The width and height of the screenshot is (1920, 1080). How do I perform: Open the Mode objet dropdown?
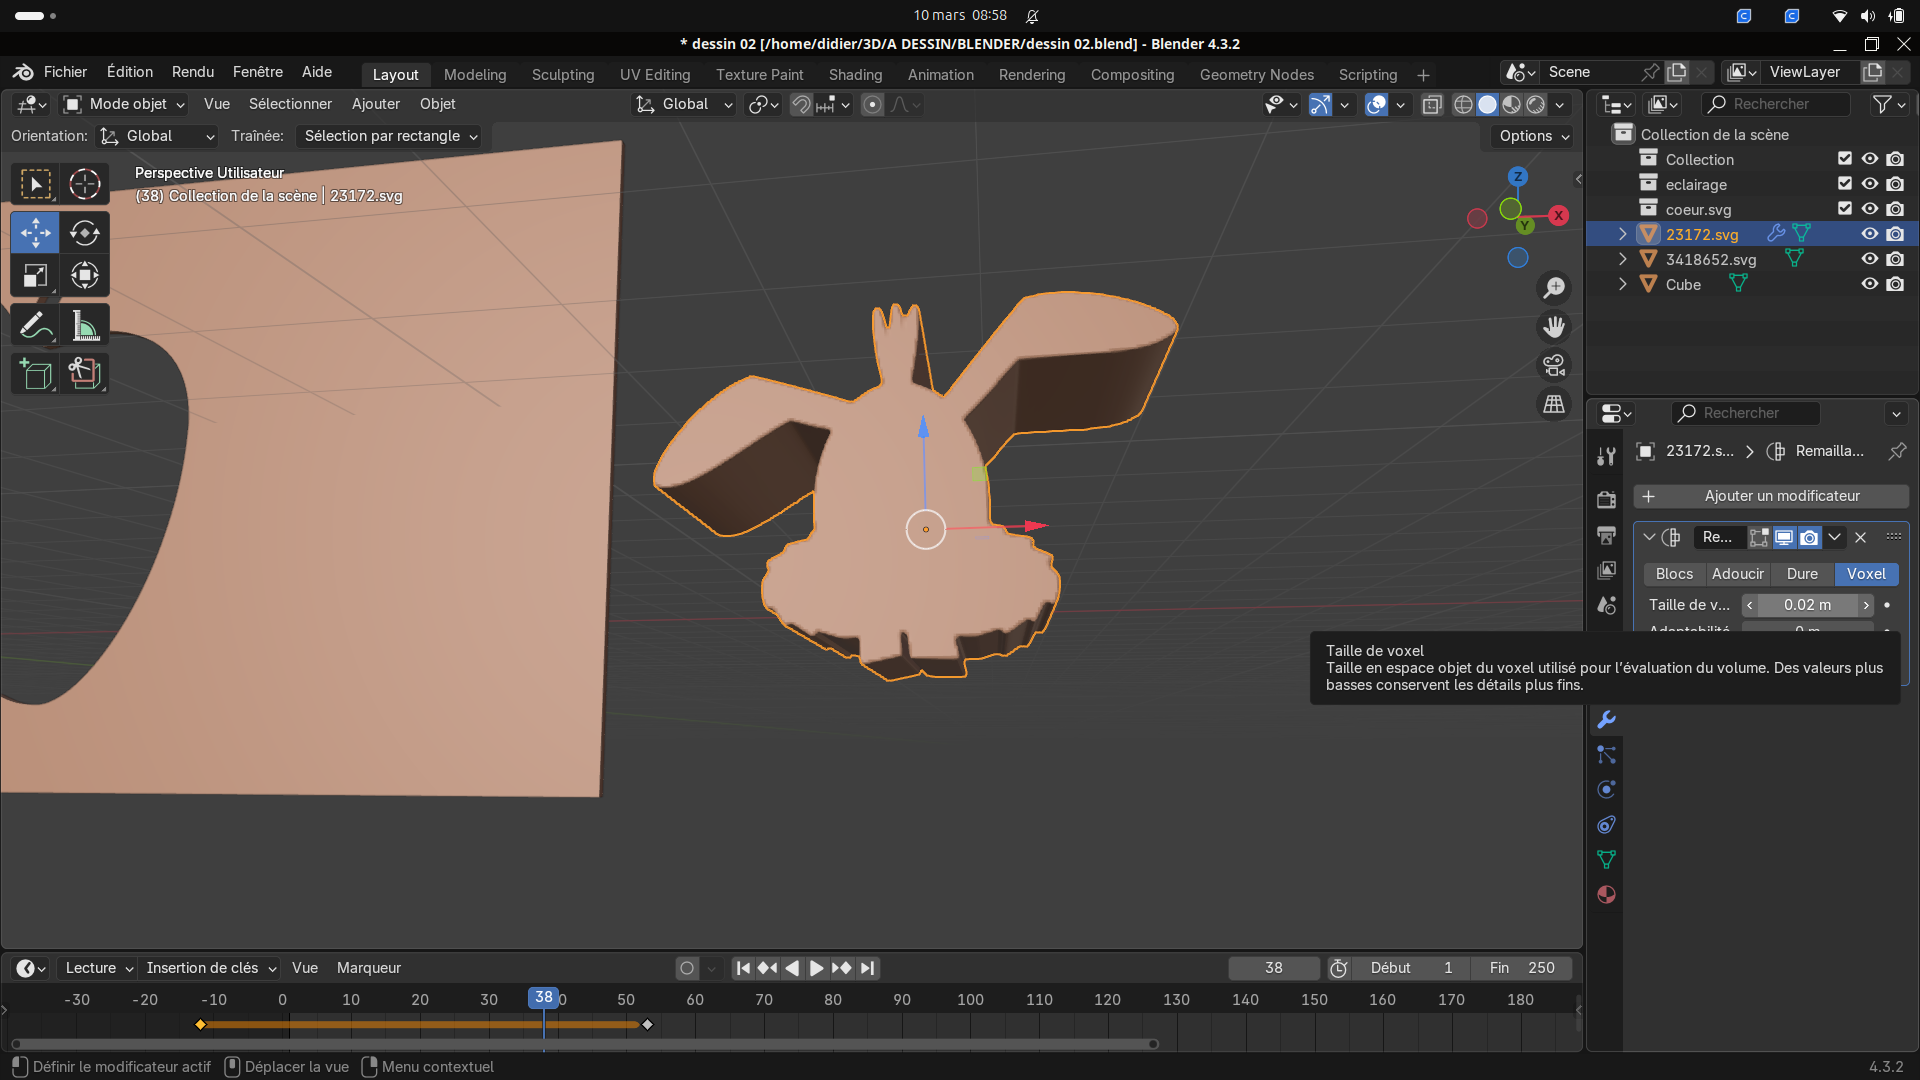[x=124, y=104]
